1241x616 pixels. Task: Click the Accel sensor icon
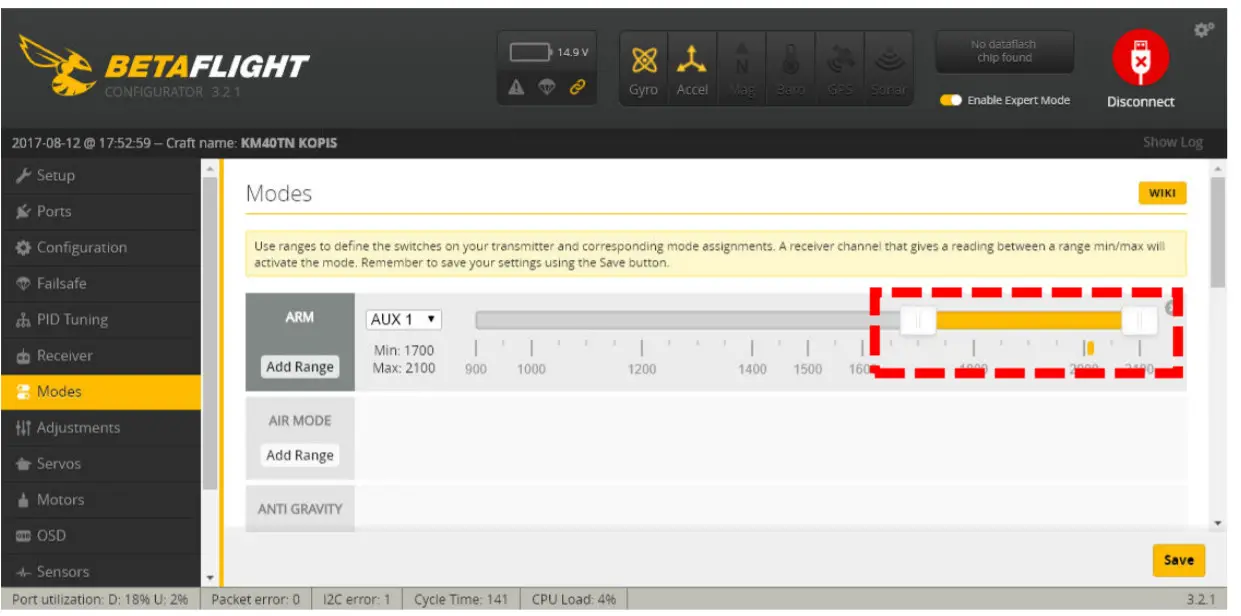coord(692,70)
